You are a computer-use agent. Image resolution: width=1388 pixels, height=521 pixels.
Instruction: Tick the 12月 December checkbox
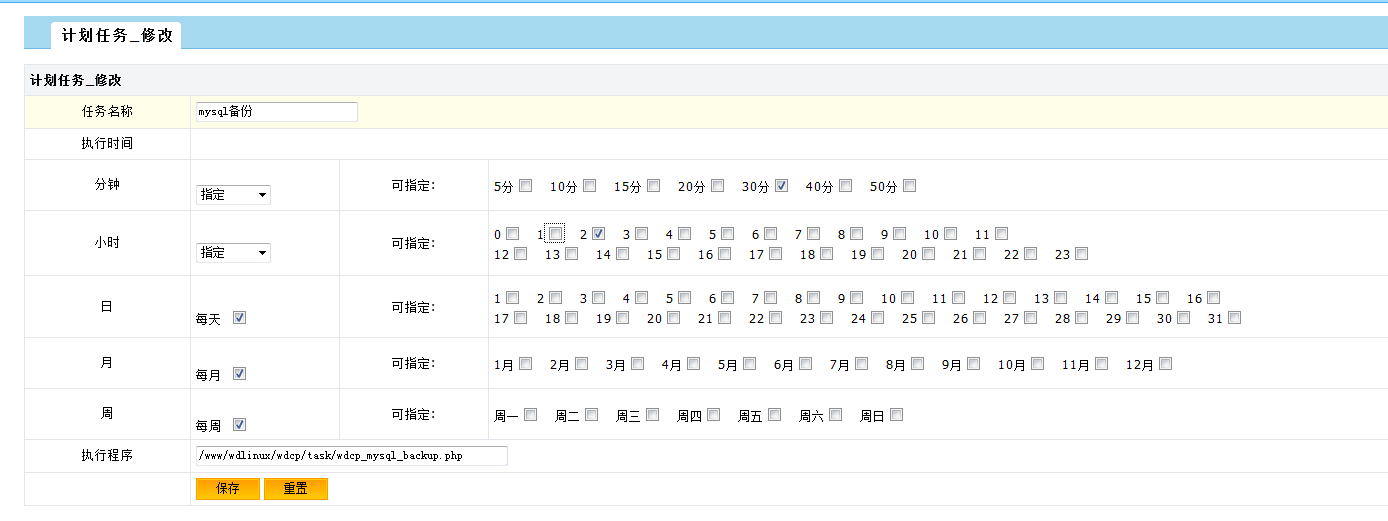click(1165, 364)
